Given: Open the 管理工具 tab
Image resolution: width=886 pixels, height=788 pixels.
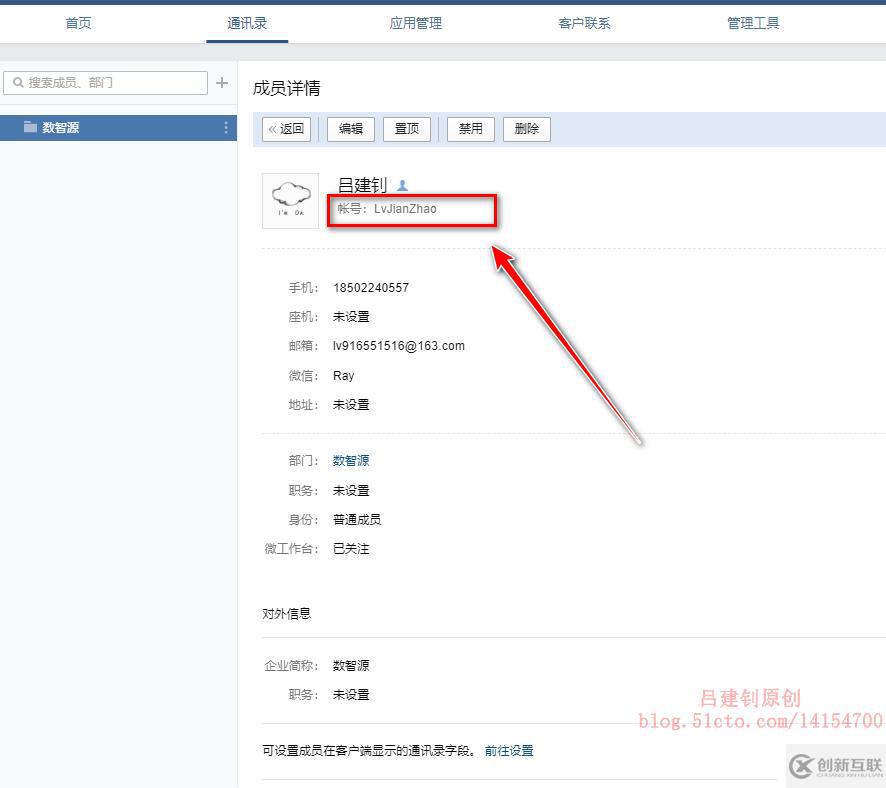Looking at the screenshot, I should point(753,22).
